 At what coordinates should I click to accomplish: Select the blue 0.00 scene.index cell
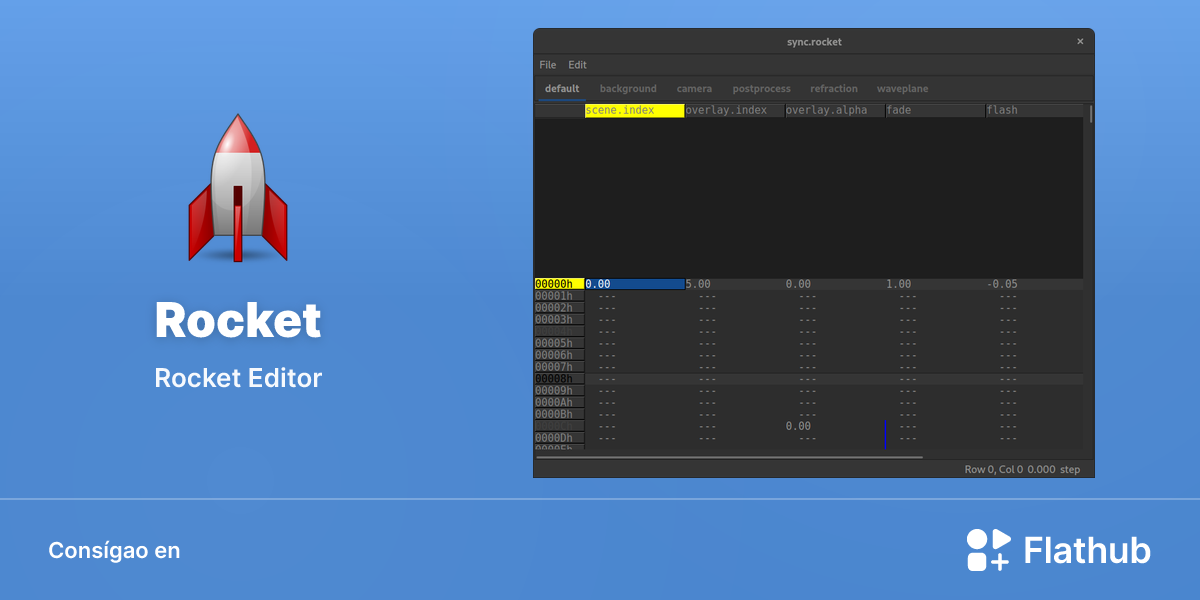click(x=635, y=284)
